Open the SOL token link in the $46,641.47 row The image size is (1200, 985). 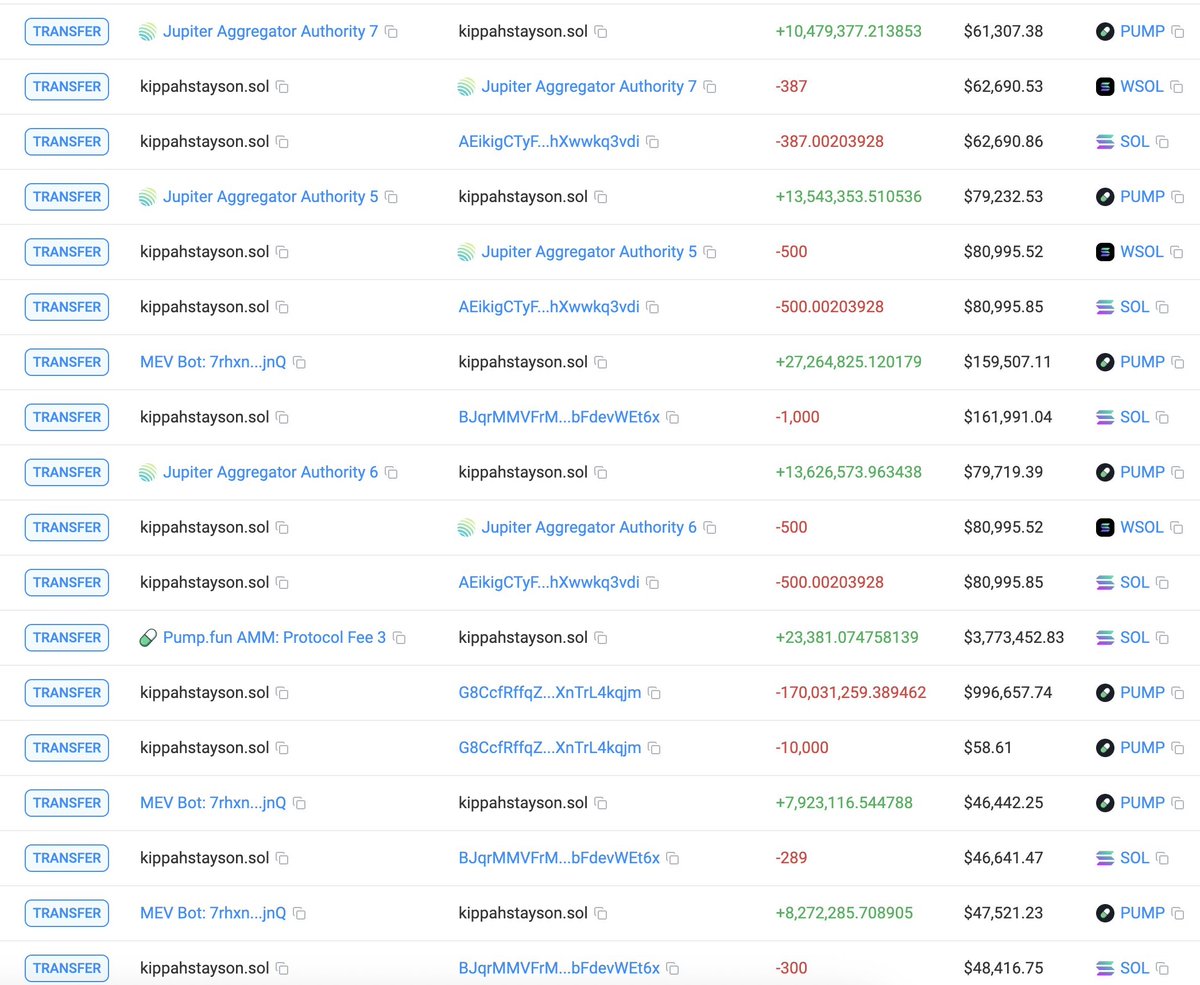pos(1135,857)
